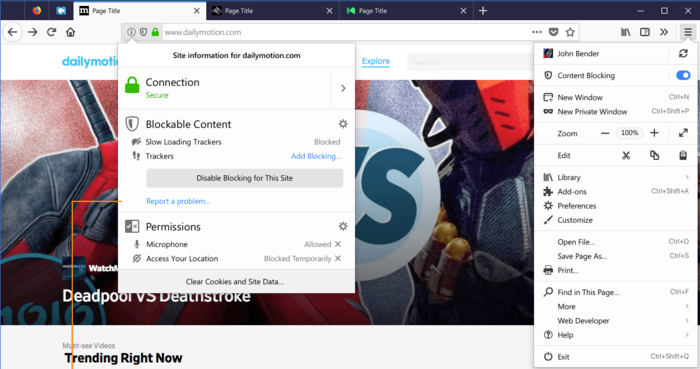Open Blockable Content settings gear
Screen dimensions: 700x369
343,124
